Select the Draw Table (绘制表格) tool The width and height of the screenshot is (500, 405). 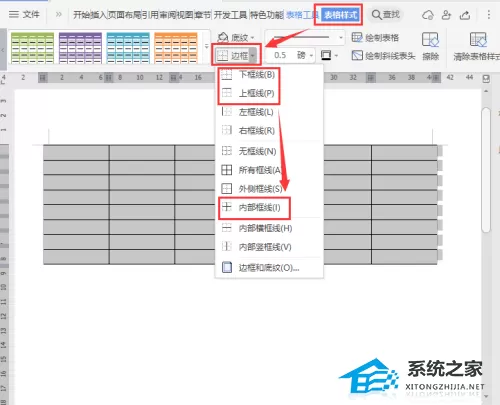coord(375,38)
